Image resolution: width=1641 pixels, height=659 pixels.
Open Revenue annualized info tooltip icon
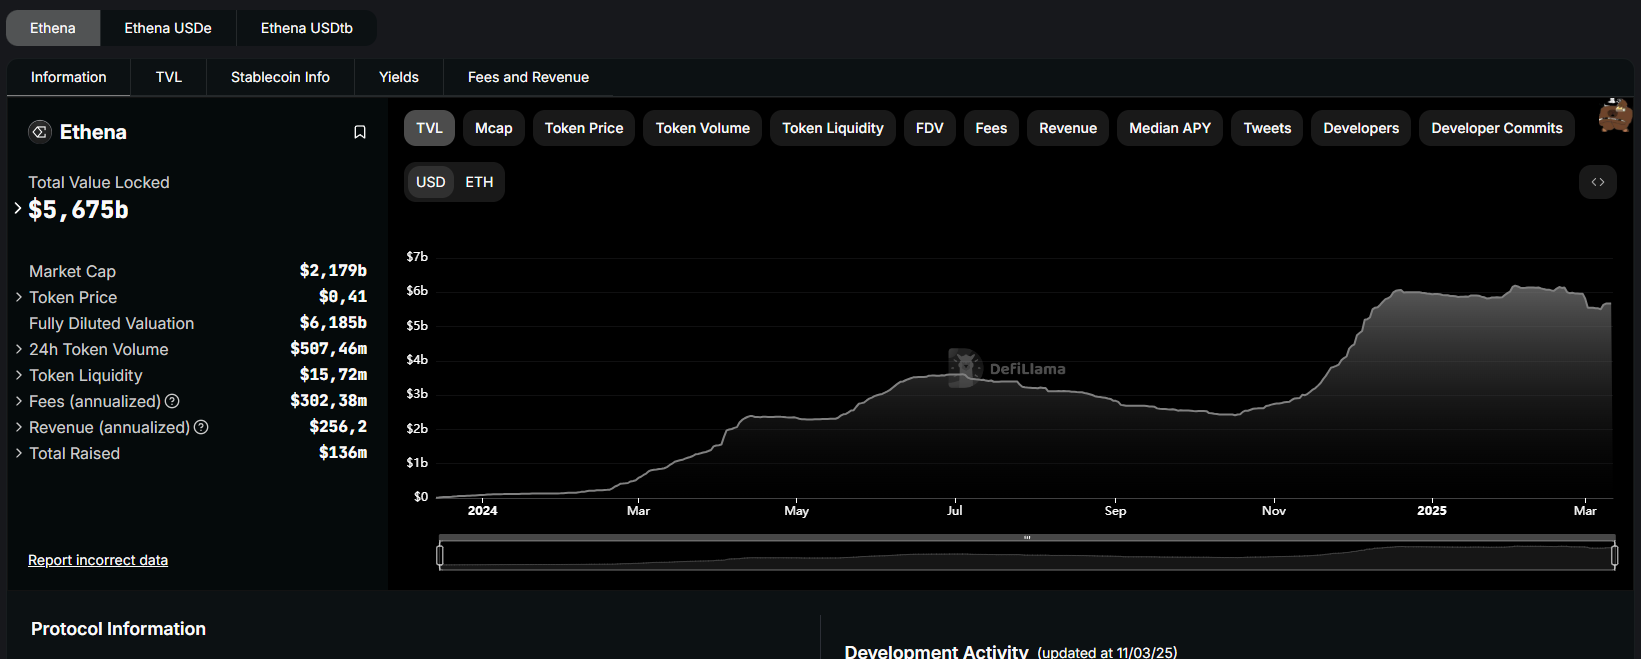coord(201,427)
